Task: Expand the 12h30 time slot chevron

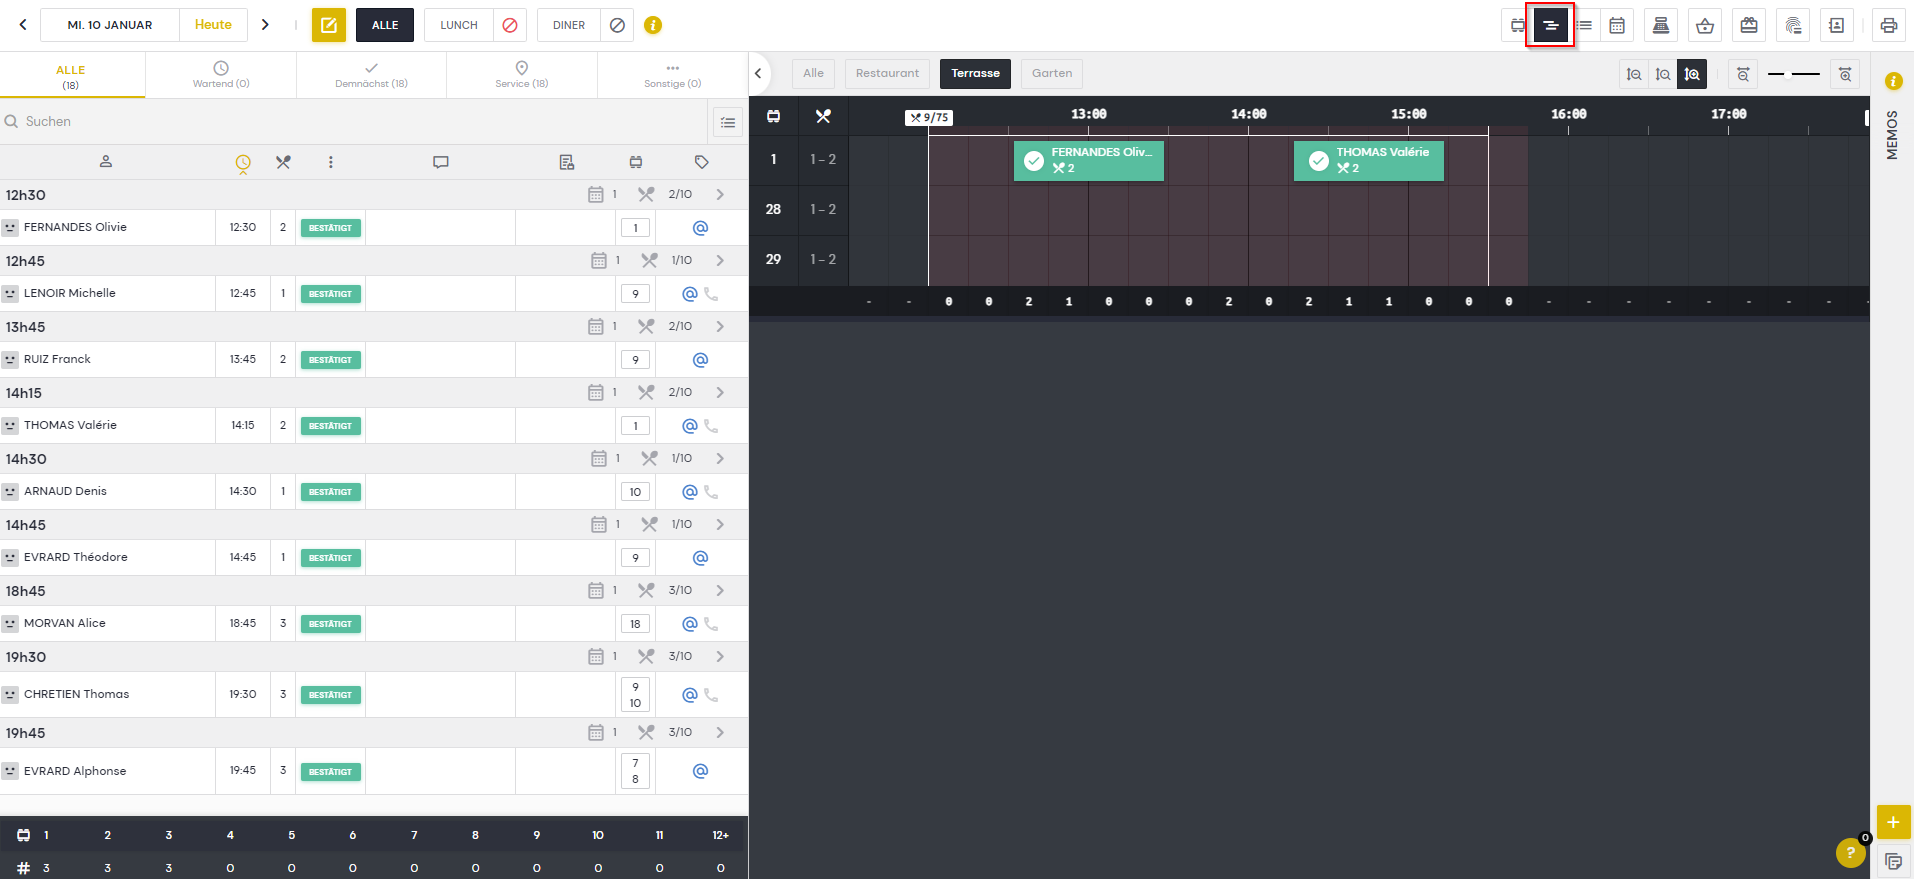Action: tap(720, 195)
